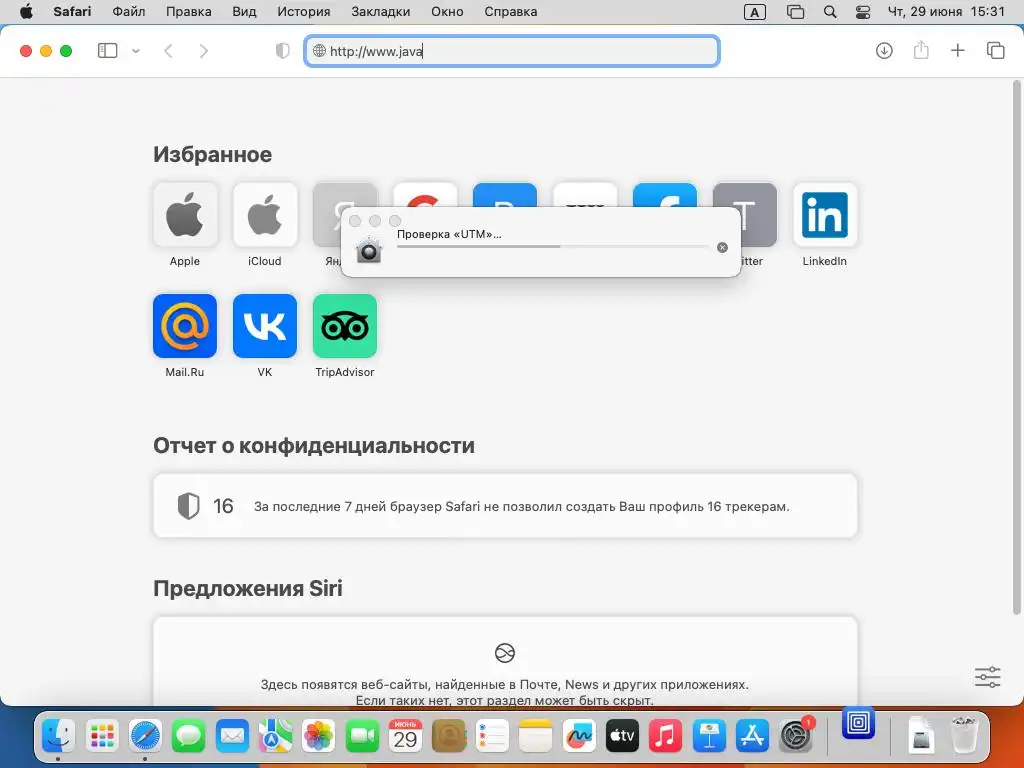Image resolution: width=1024 pixels, height=768 pixels.
Task: Show tab overview icon
Action: tap(995, 50)
